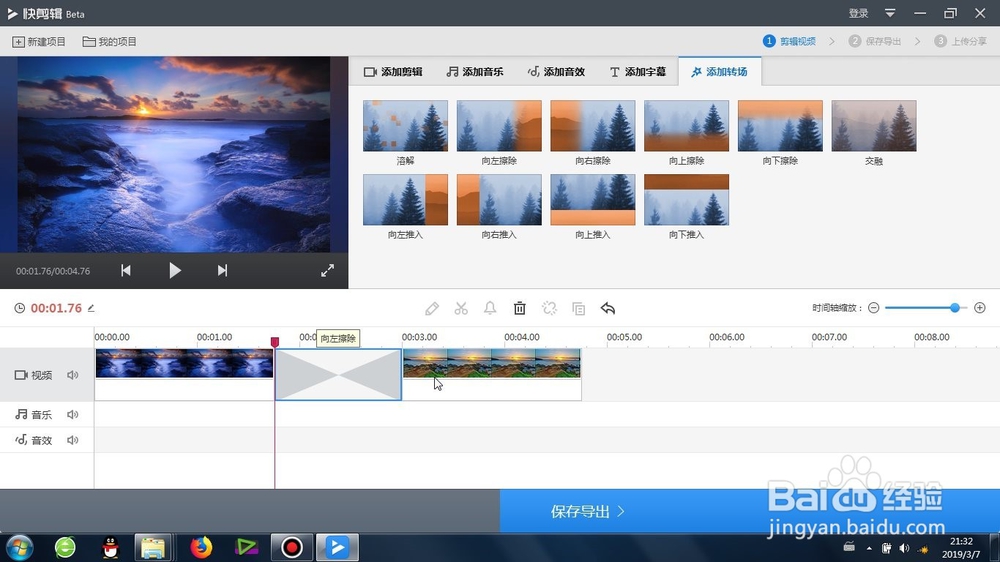Apply the 向右推入 transition
The width and height of the screenshot is (1000, 562).
(499, 200)
